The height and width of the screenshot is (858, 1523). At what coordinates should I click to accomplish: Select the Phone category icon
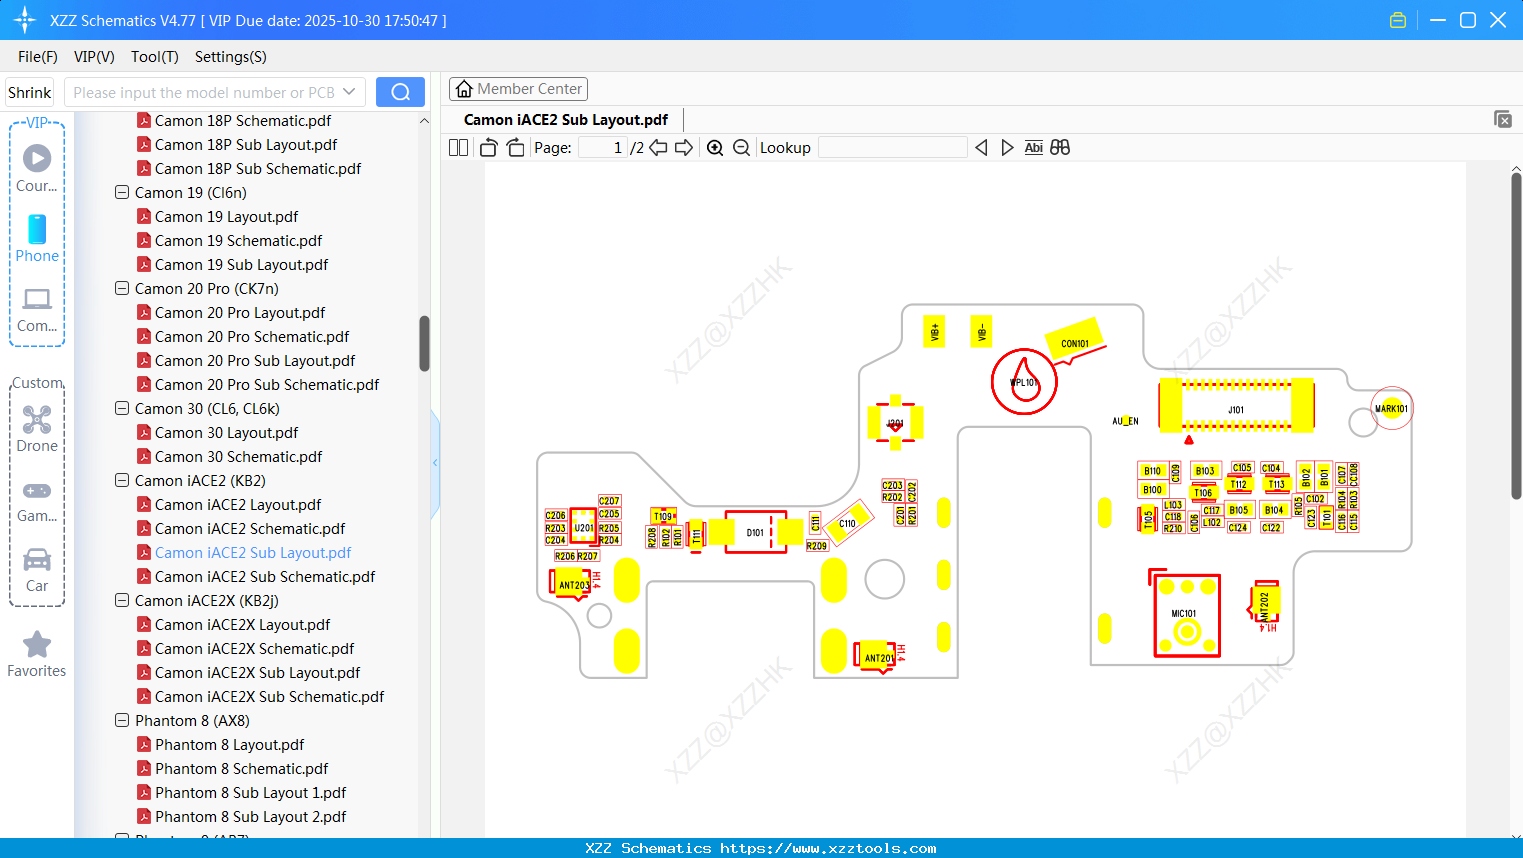pos(37,238)
